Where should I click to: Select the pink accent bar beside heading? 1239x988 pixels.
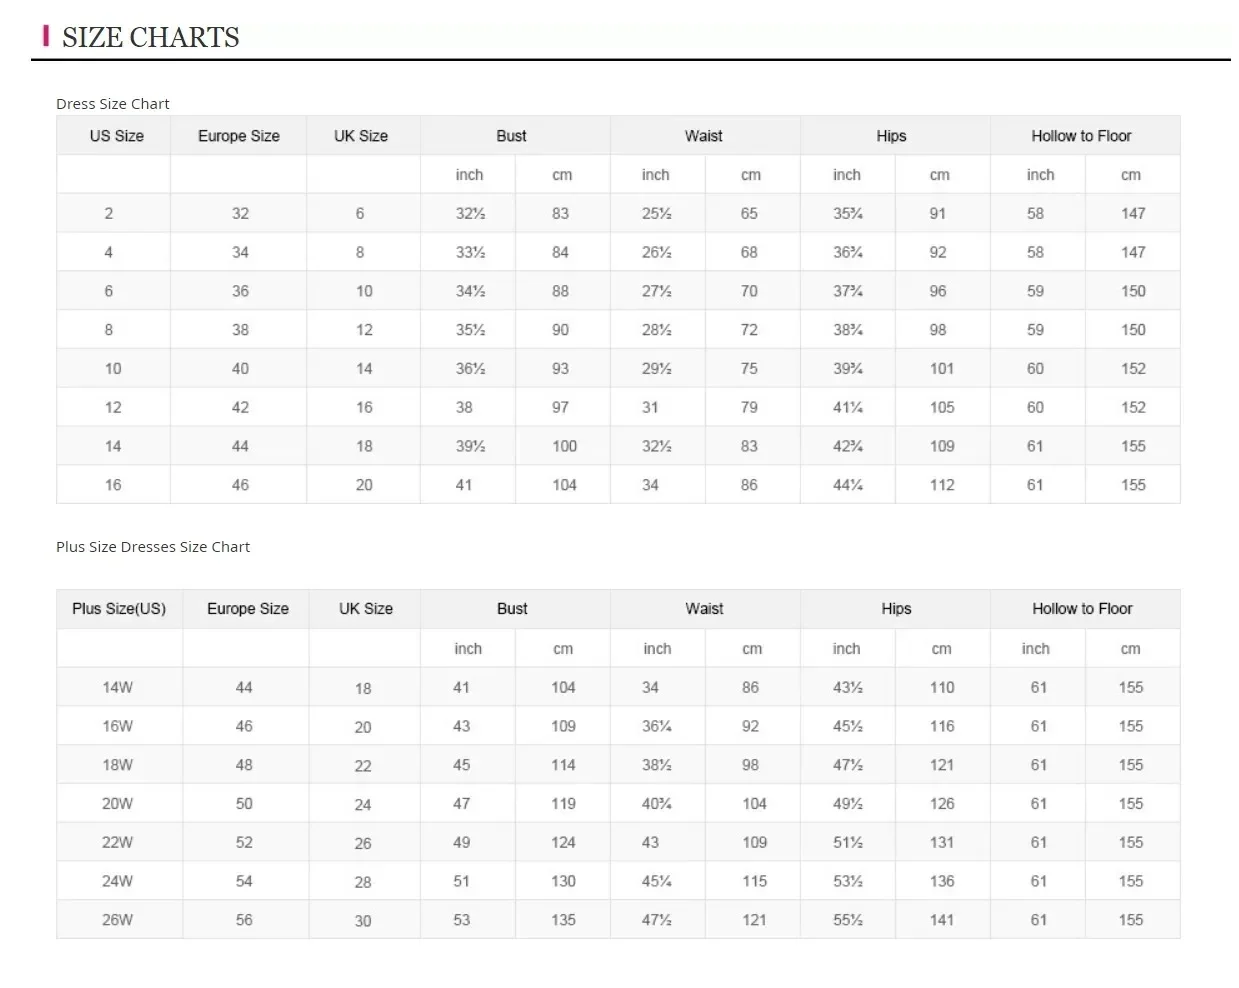coord(46,37)
